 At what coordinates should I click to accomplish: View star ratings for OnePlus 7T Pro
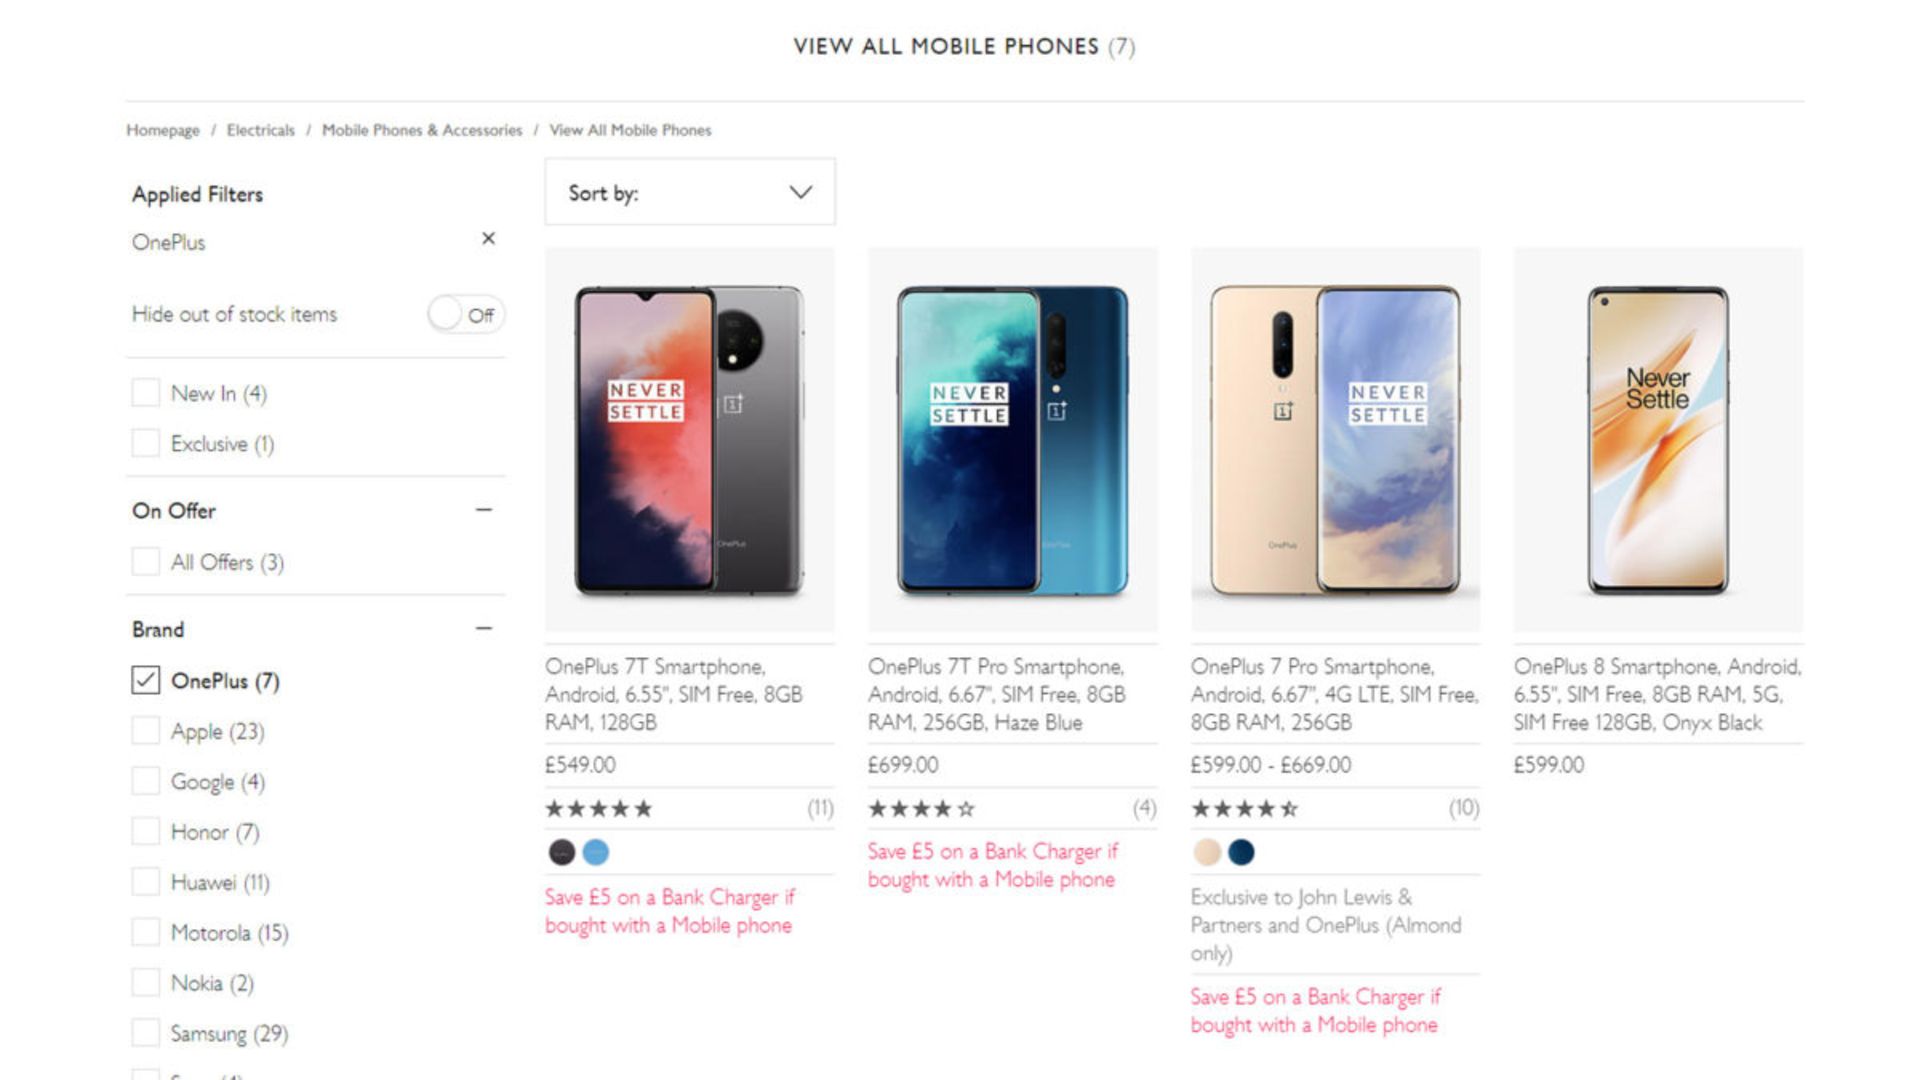921,809
